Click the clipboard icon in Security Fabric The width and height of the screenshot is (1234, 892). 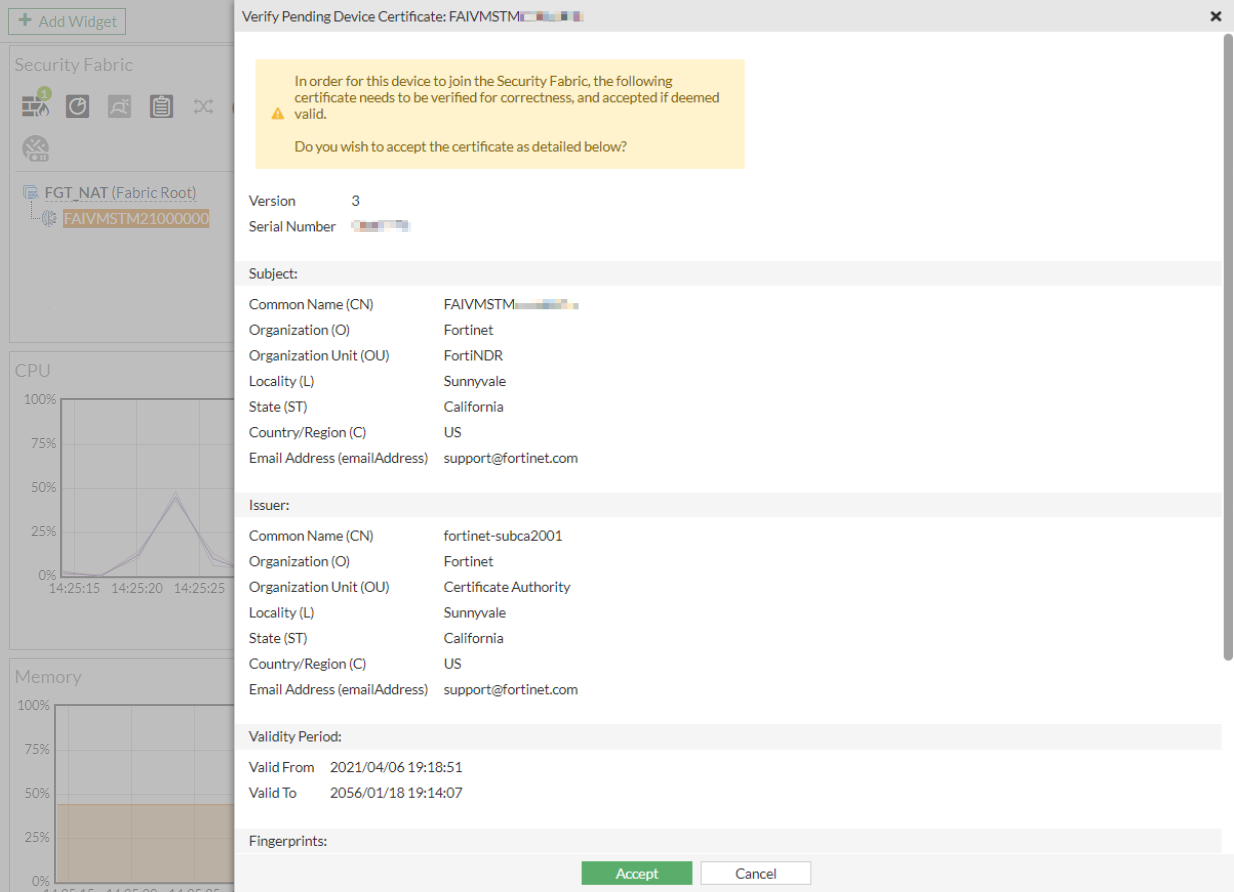click(x=162, y=106)
